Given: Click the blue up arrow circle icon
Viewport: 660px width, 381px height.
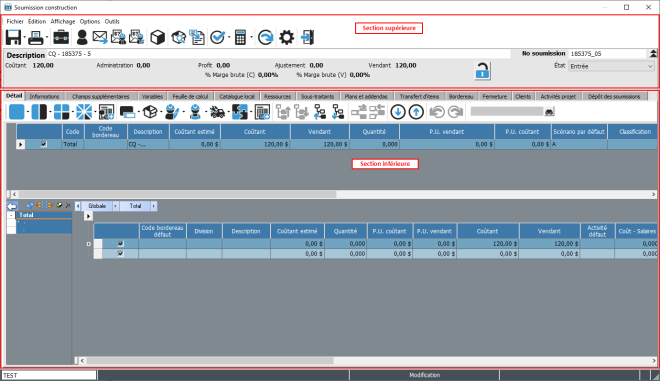Looking at the screenshot, I should coord(416,112).
